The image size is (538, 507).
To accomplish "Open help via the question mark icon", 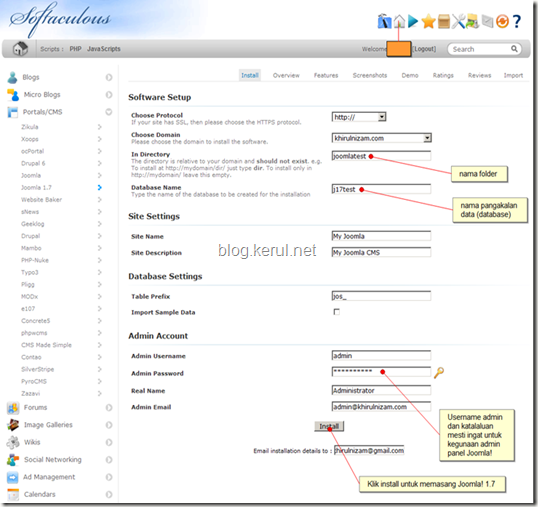I will [x=517, y=22].
